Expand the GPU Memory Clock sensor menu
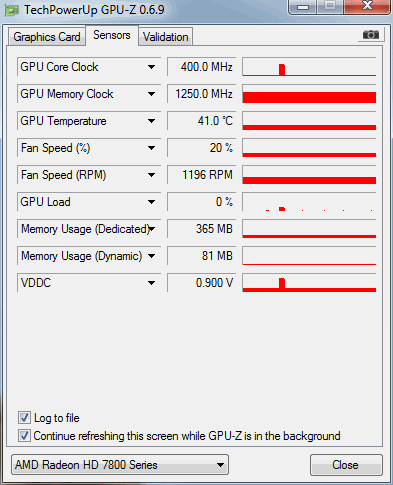Screen dimensions: 393x485 click(151, 94)
